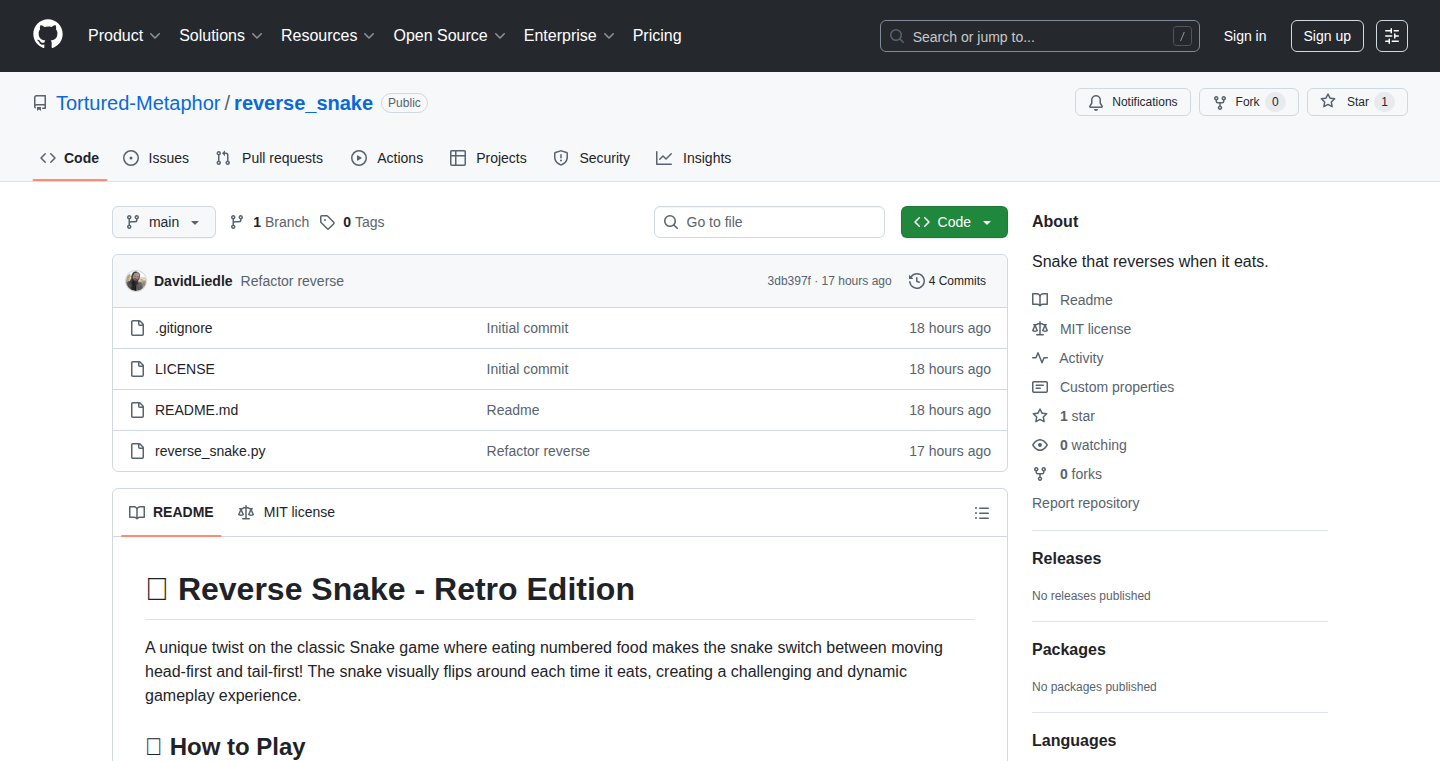Click the clock icon beside 4 Commits
The width and height of the screenshot is (1440, 761).
tap(916, 281)
